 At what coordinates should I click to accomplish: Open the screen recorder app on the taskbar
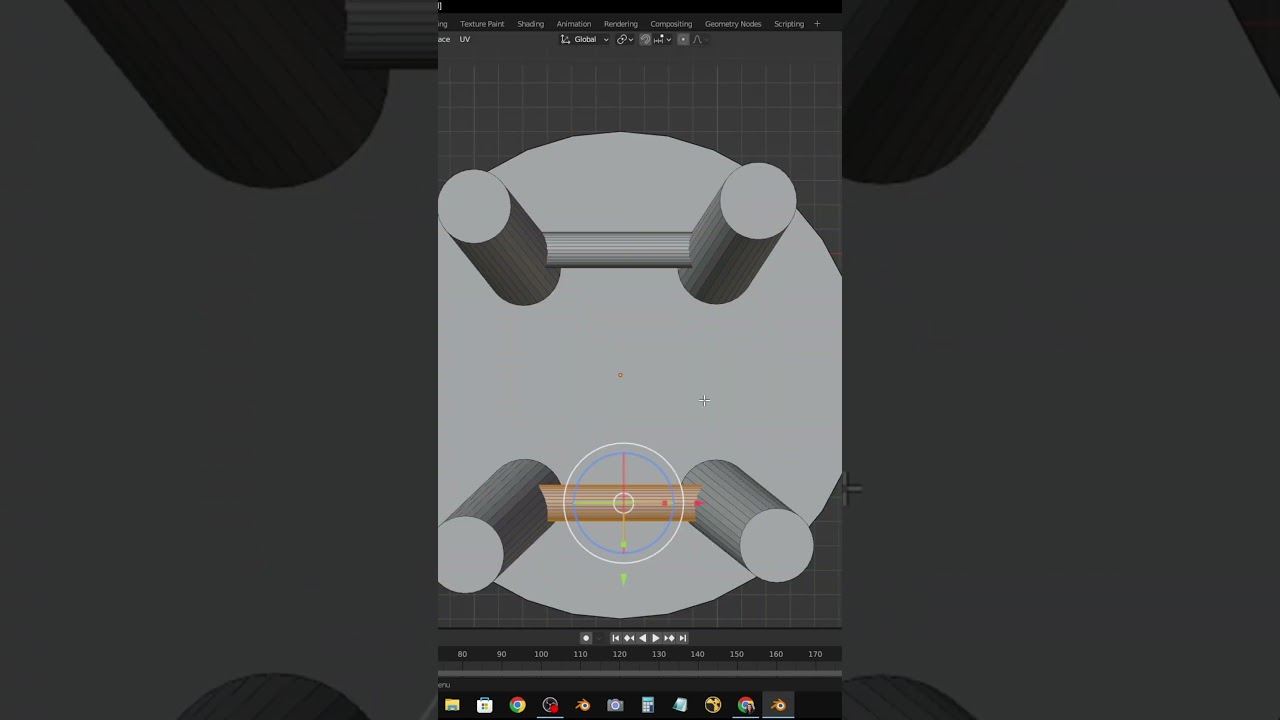550,705
